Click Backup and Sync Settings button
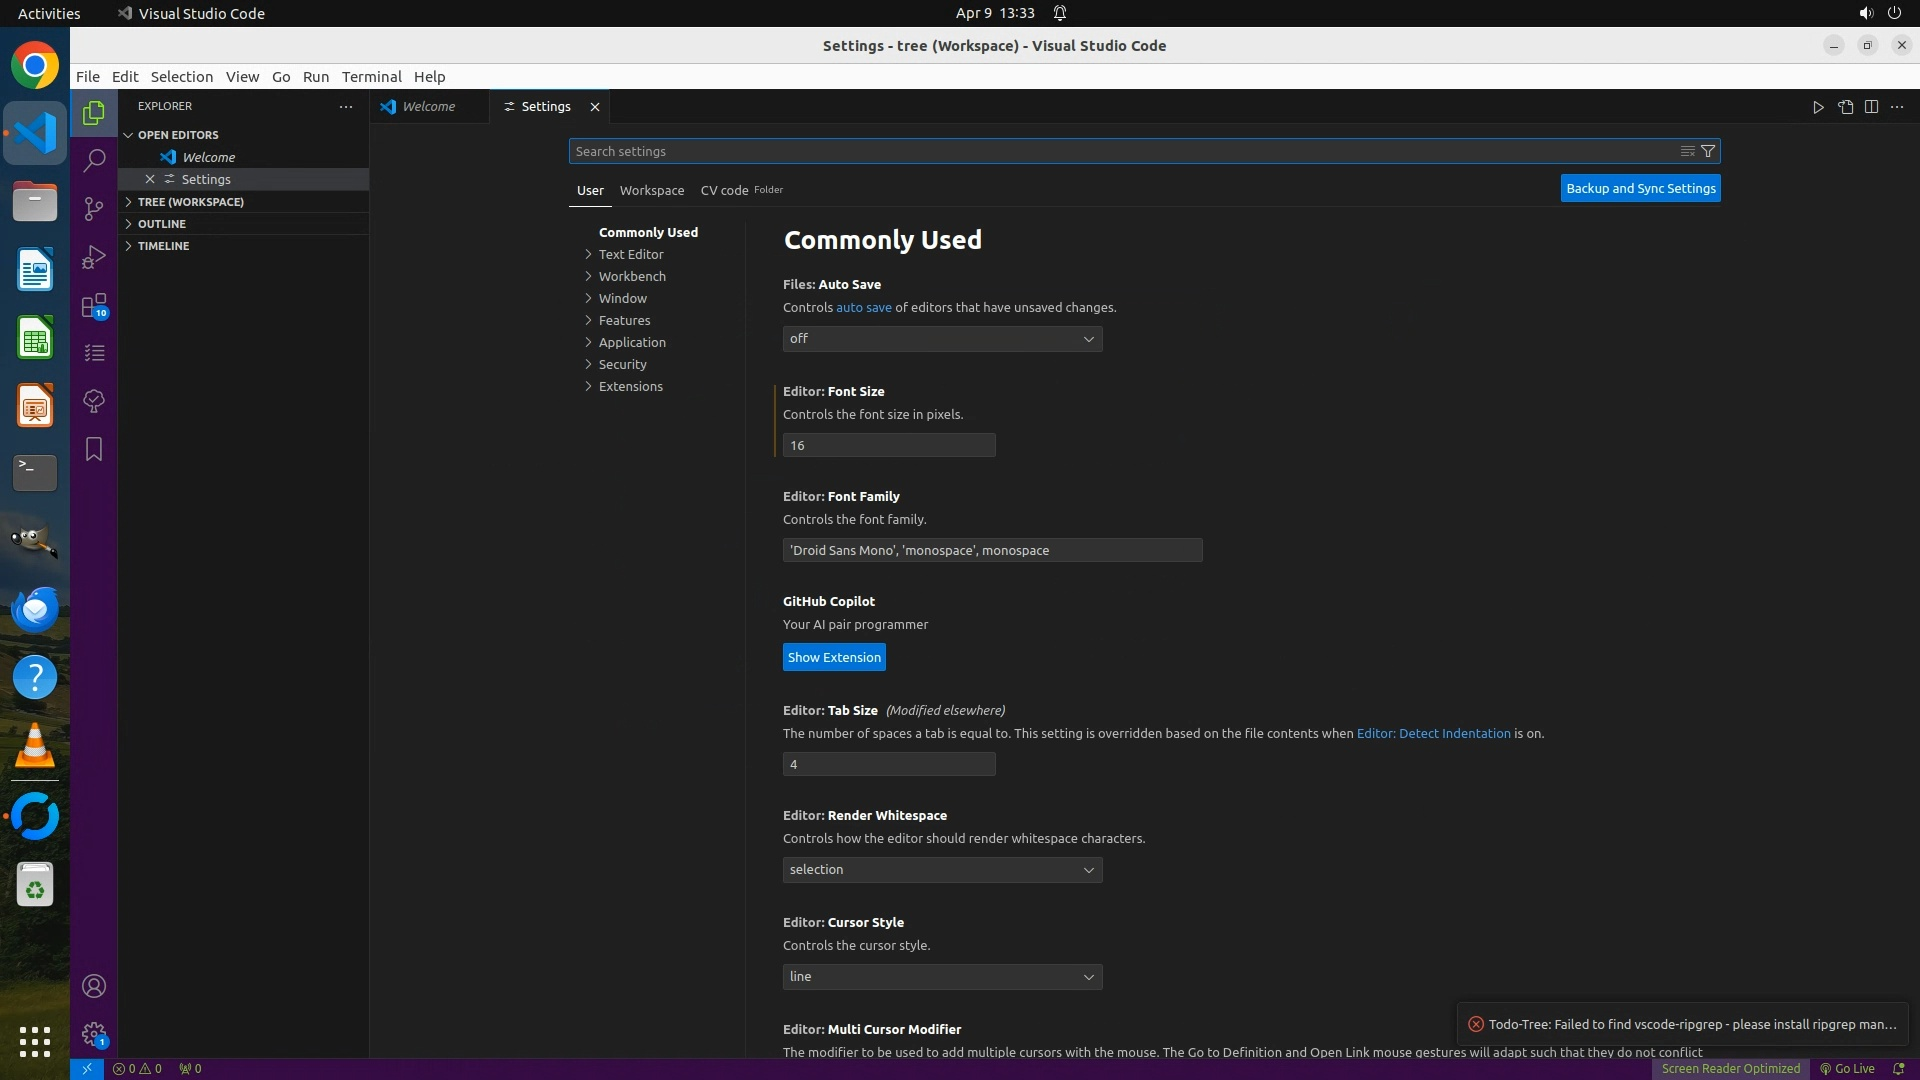The width and height of the screenshot is (1920, 1080). 1640,188
